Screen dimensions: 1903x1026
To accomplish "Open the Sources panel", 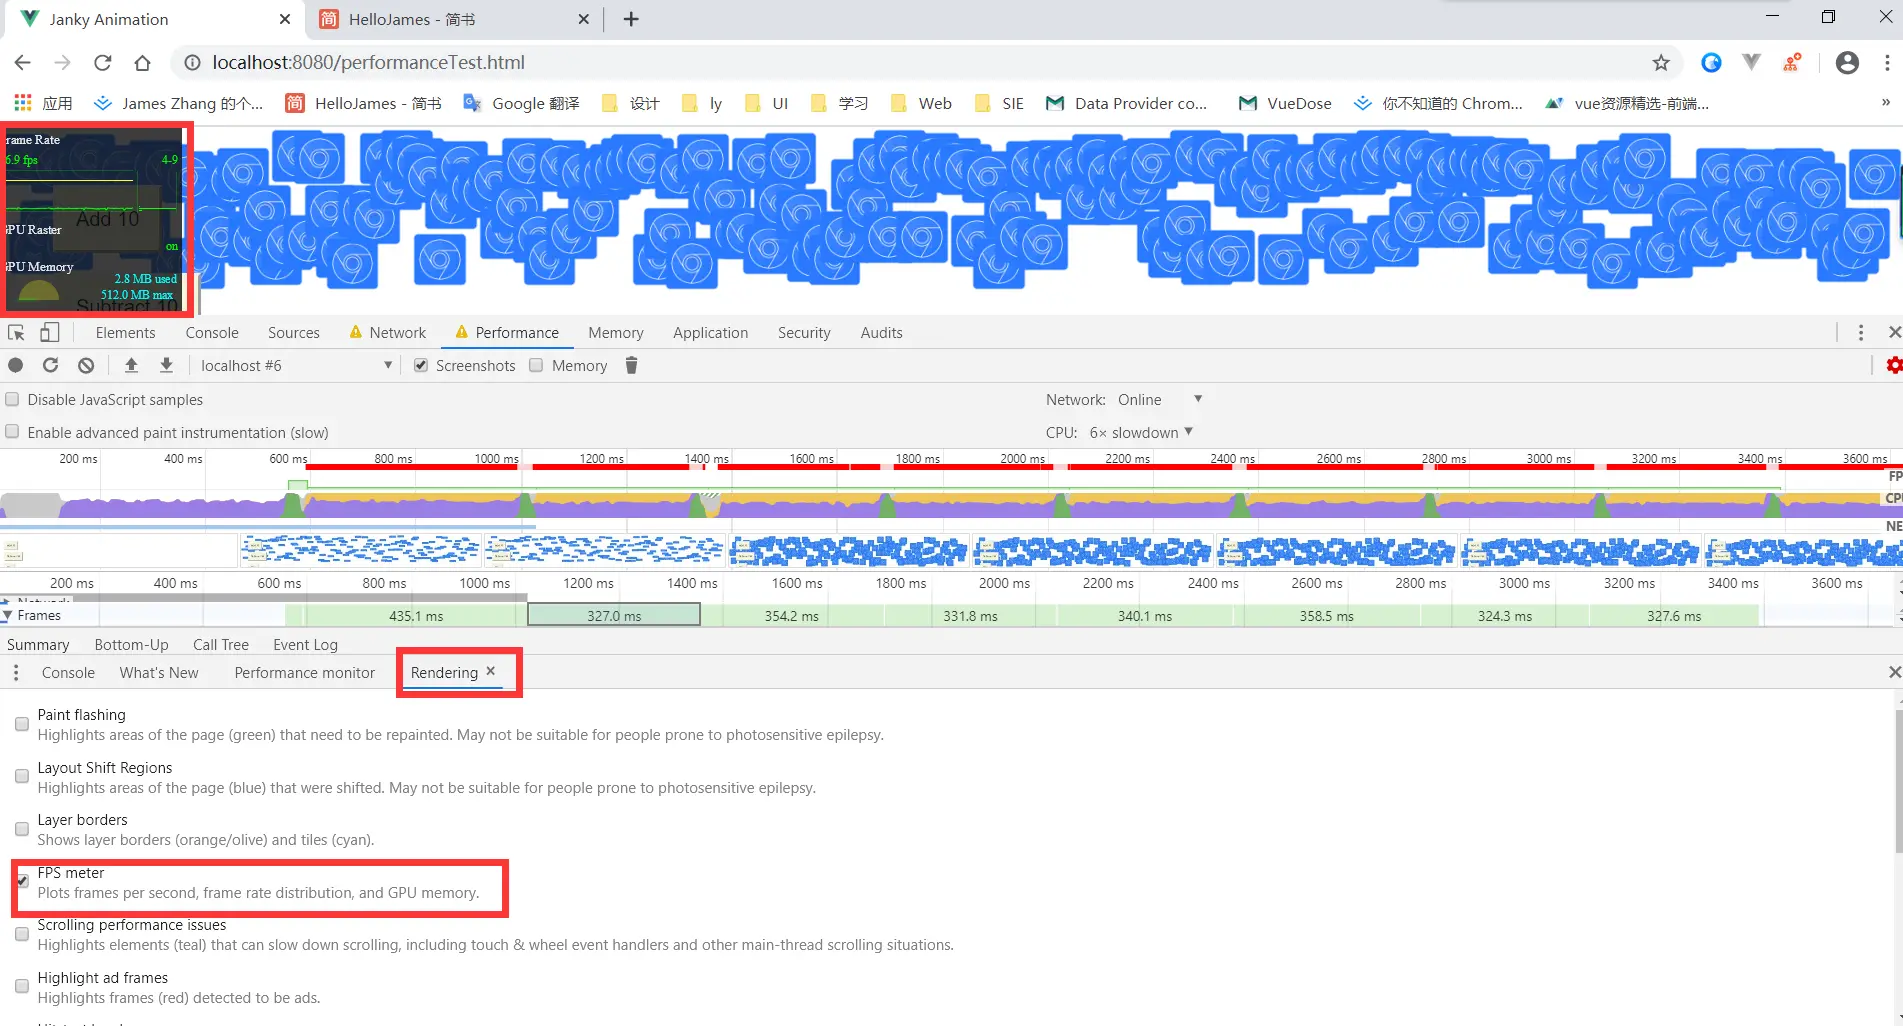I will click(x=294, y=333).
